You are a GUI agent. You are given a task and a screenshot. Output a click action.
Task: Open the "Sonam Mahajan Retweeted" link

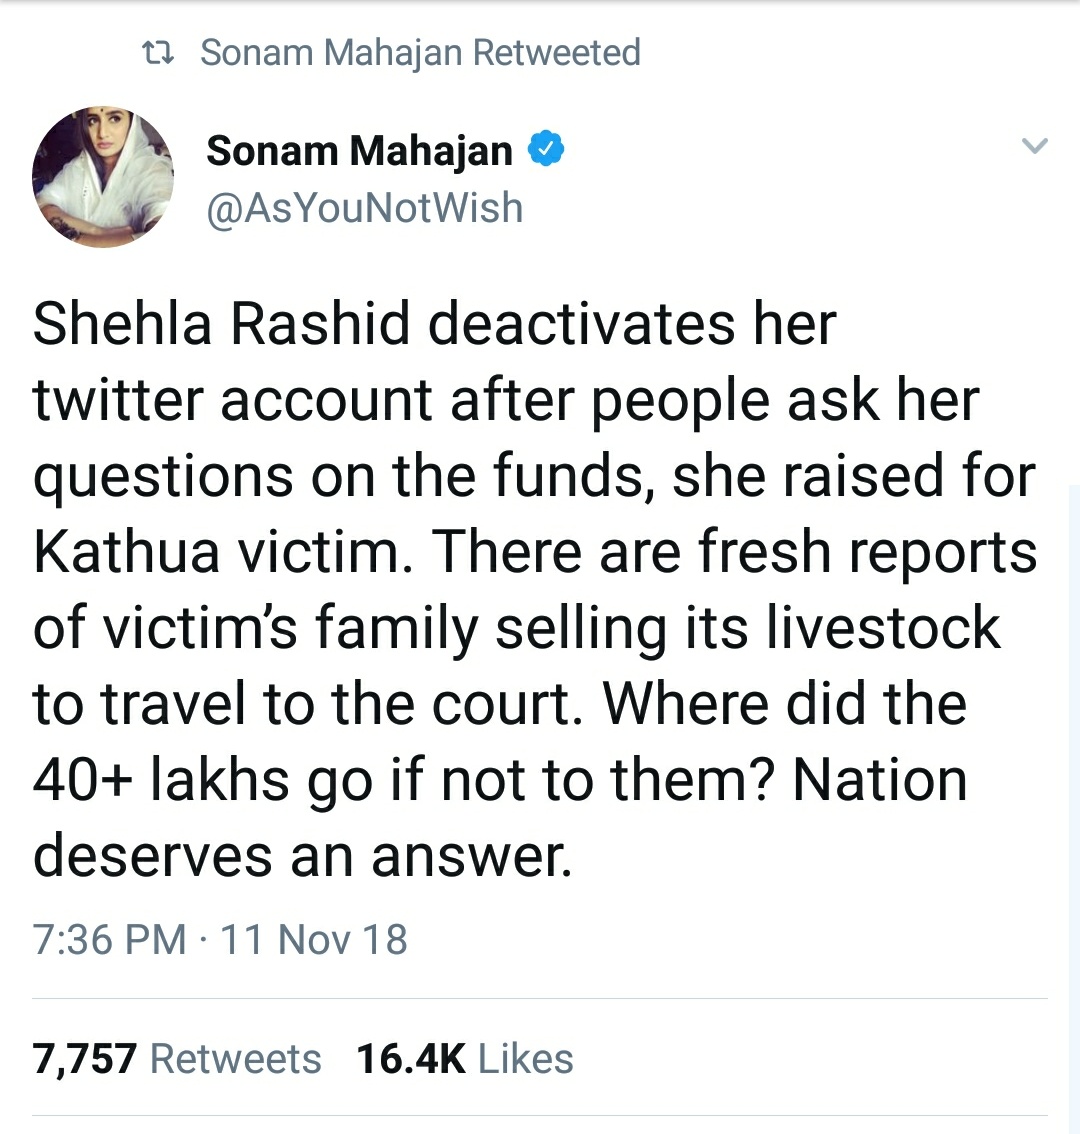click(420, 52)
